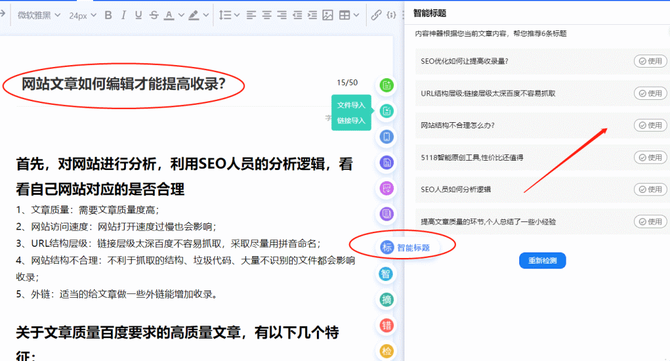Viewport: 670px width, 361px height.
Task: Click the 重新检测 button
Action: point(542,261)
